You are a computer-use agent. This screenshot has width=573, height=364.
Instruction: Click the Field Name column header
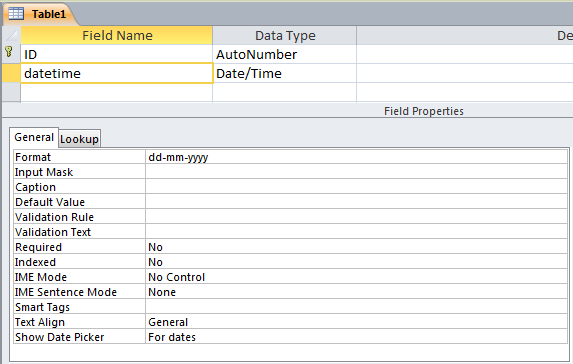point(117,35)
